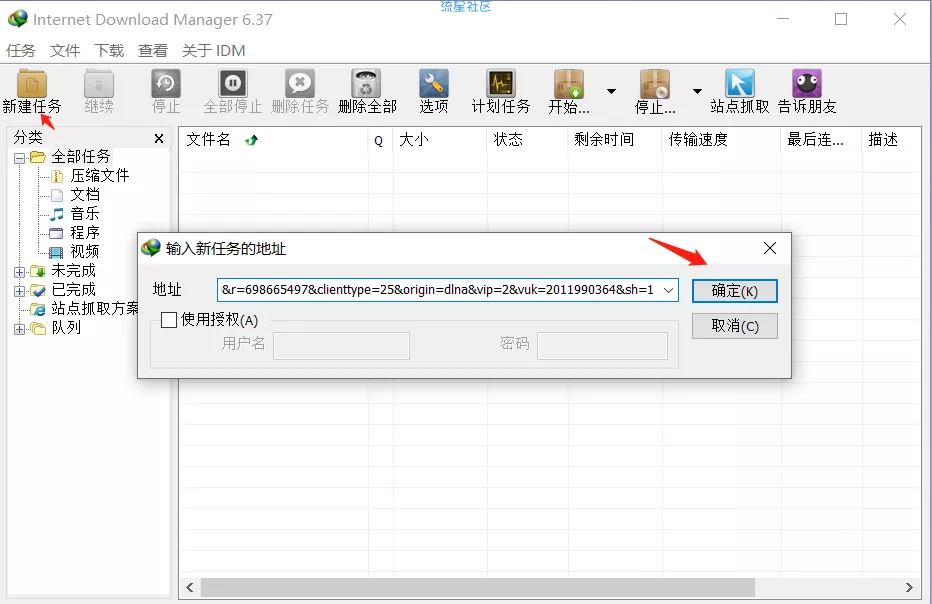Open the 地址 URL dropdown arrow
This screenshot has height=604, width=932.
click(x=669, y=290)
